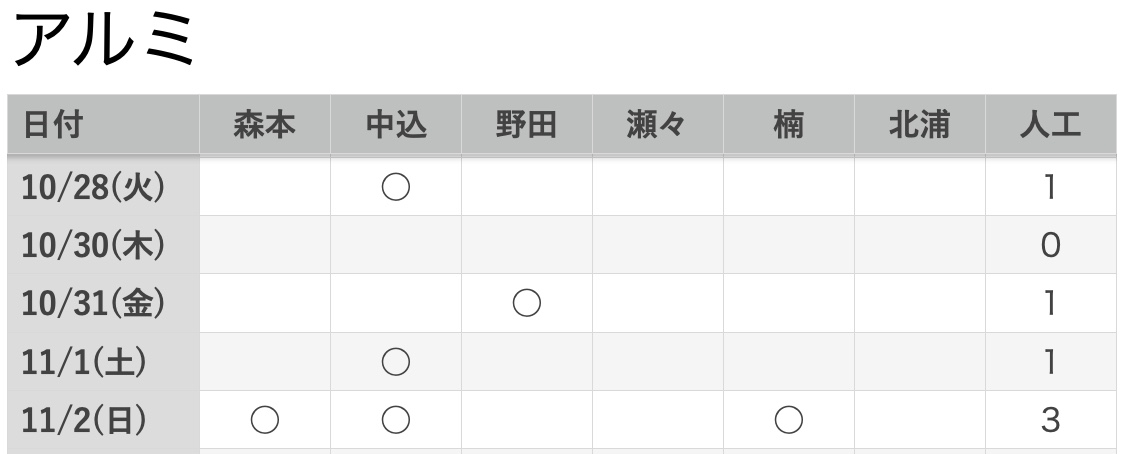Click the 楠 column header
1126x454 pixels.
point(789,125)
